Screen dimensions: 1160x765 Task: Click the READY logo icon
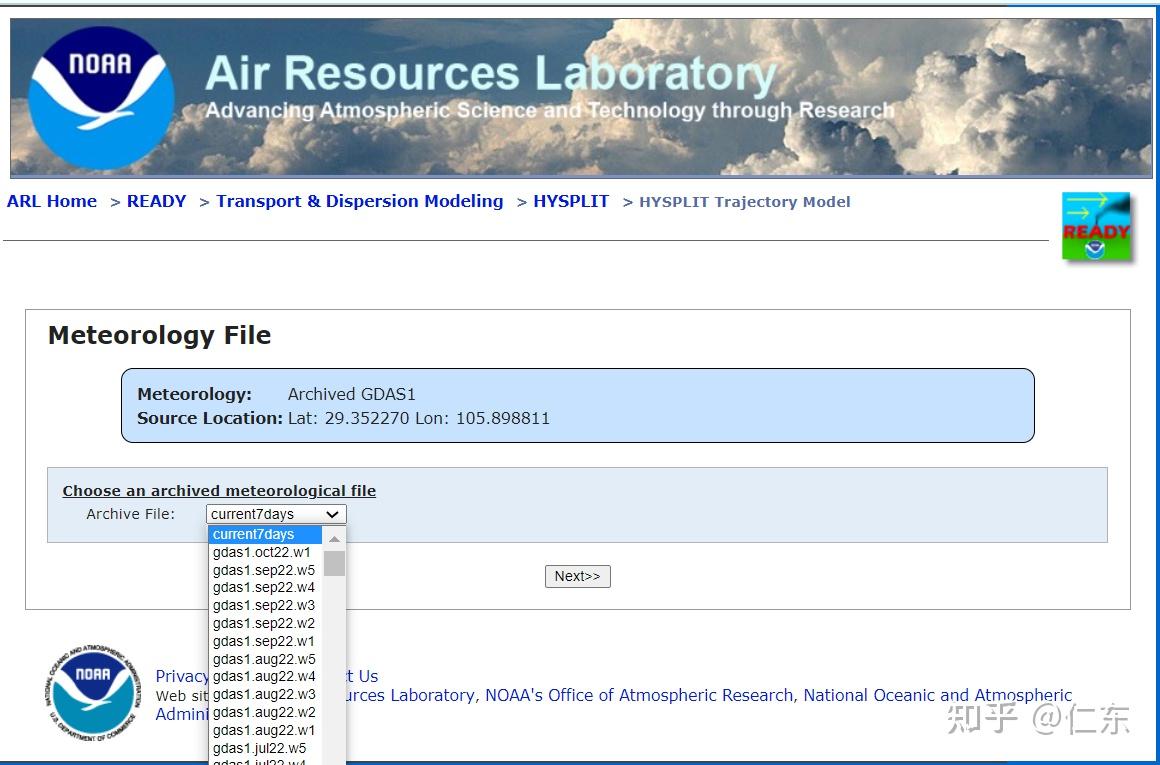[x=1096, y=227]
